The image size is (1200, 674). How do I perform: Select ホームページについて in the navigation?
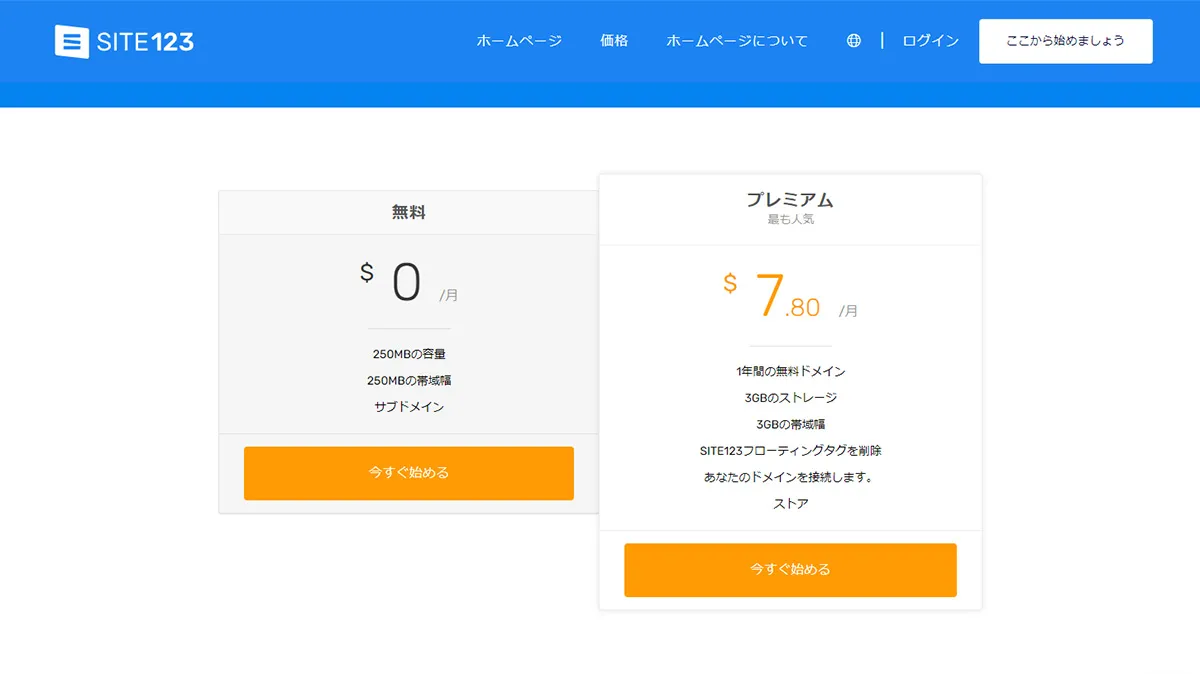pos(737,41)
